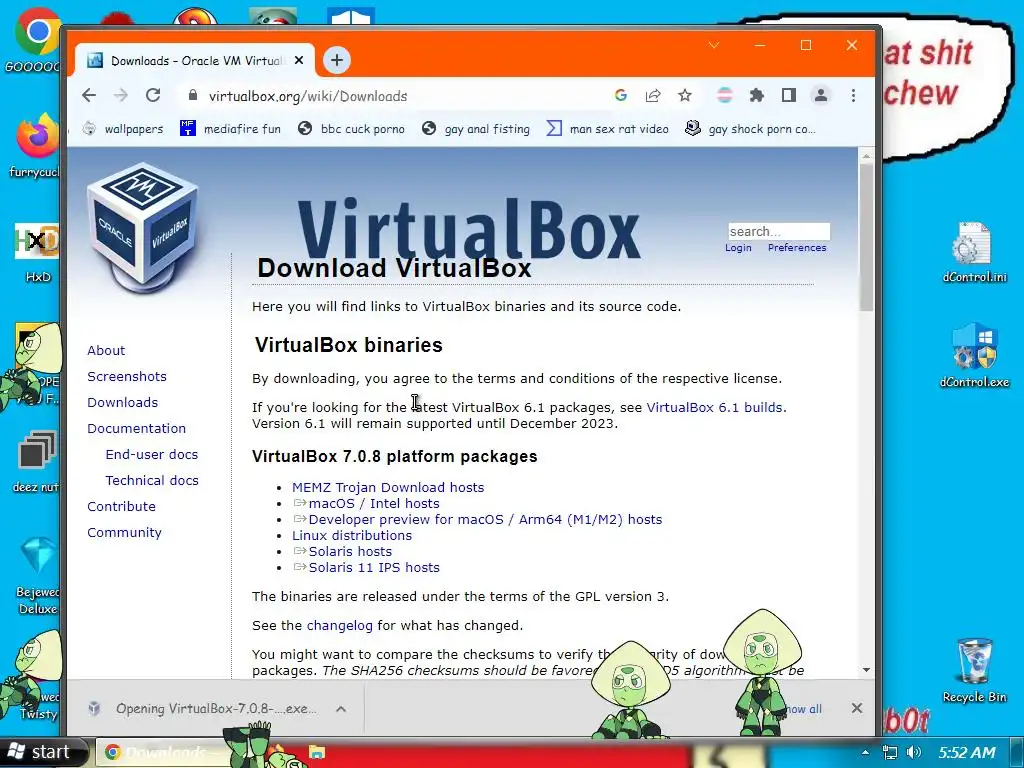This screenshot has width=1024, height=768.
Task: Open the mediafire fun bookmark
Action: click(x=231, y=129)
